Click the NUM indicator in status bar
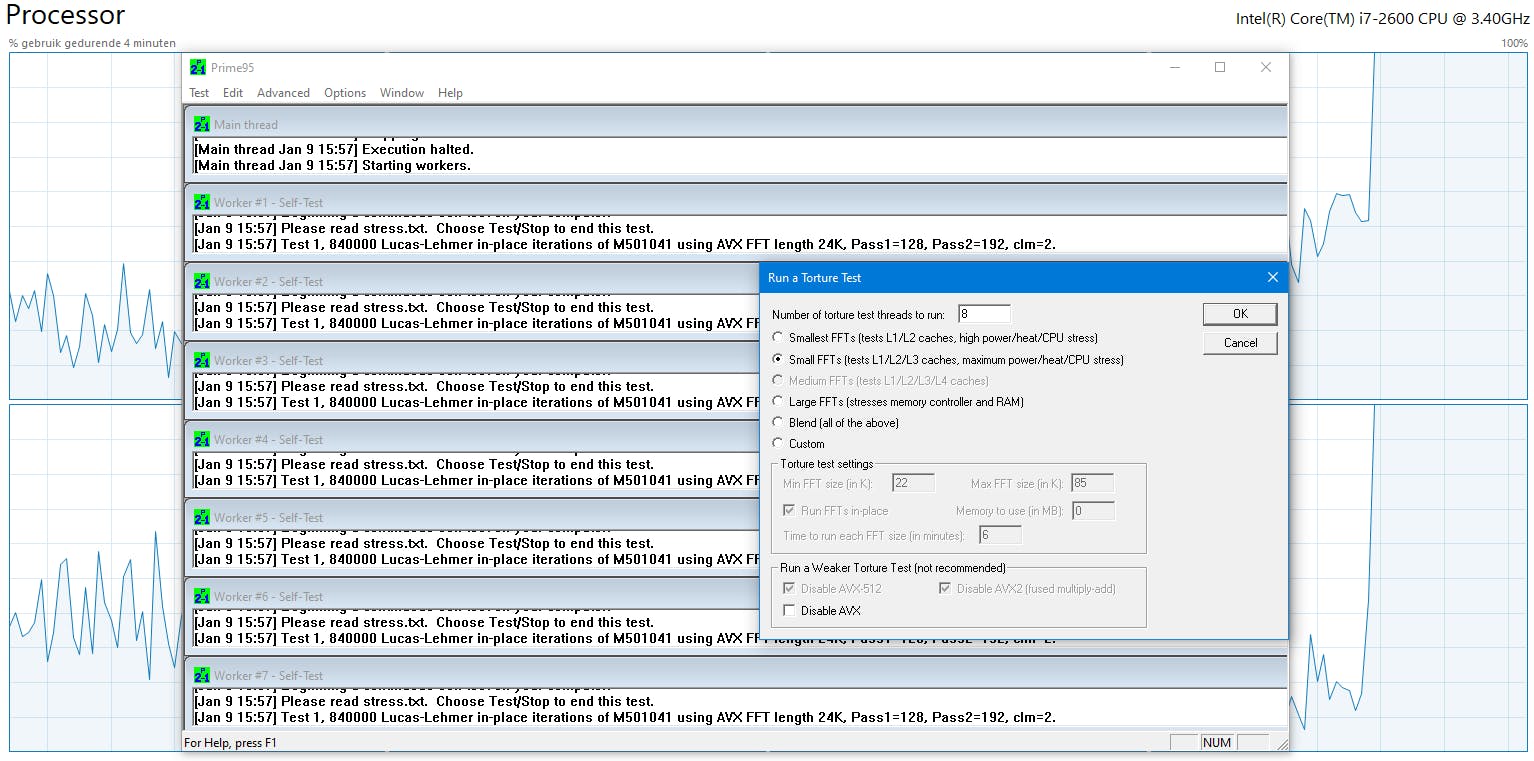Viewport: 1534px width, 761px height. [x=1217, y=743]
